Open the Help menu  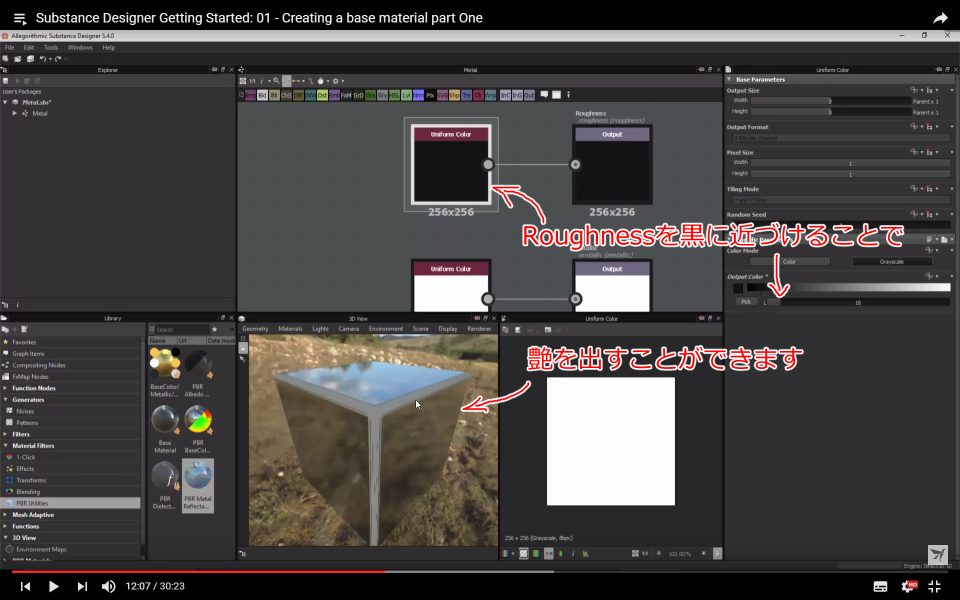click(108, 48)
